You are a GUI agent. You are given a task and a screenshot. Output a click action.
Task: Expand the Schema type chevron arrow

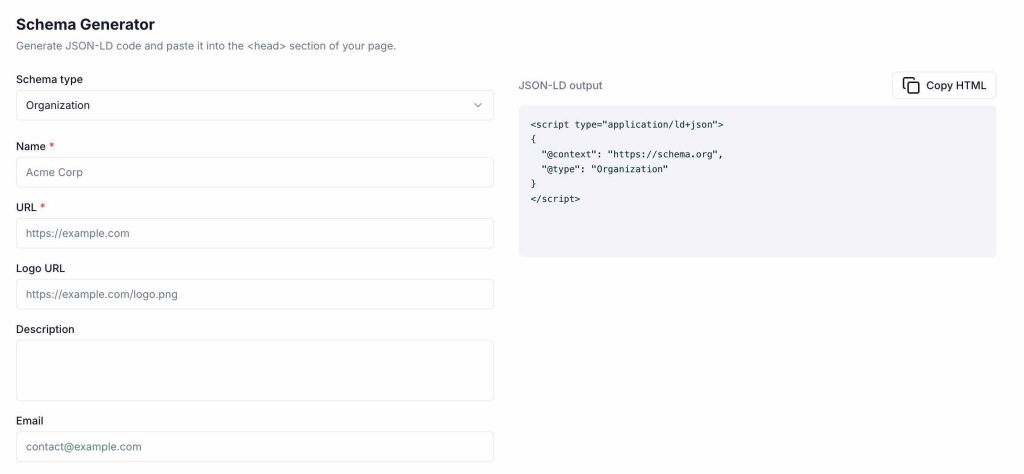tap(478, 105)
